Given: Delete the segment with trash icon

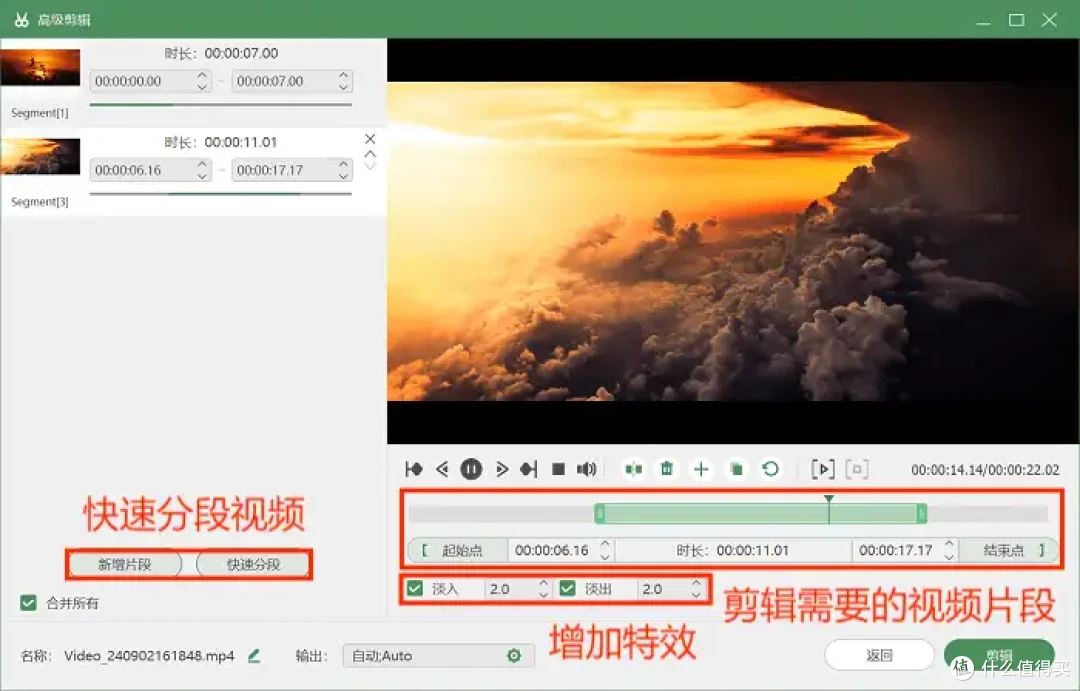Looking at the screenshot, I should (x=667, y=469).
